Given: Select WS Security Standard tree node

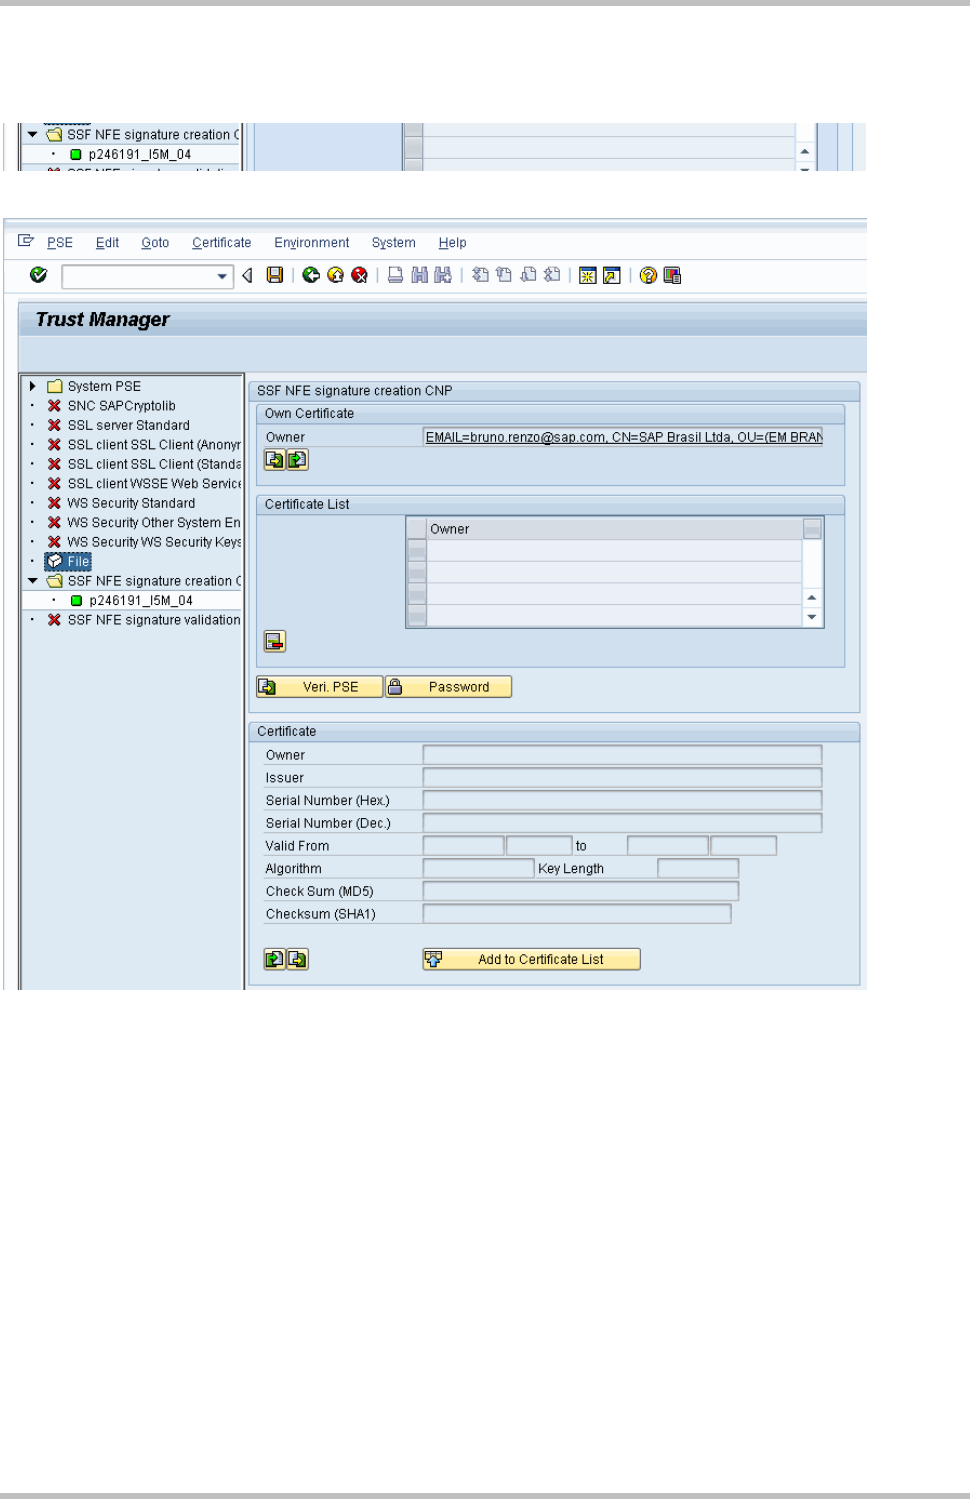Looking at the screenshot, I should point(131,503).
